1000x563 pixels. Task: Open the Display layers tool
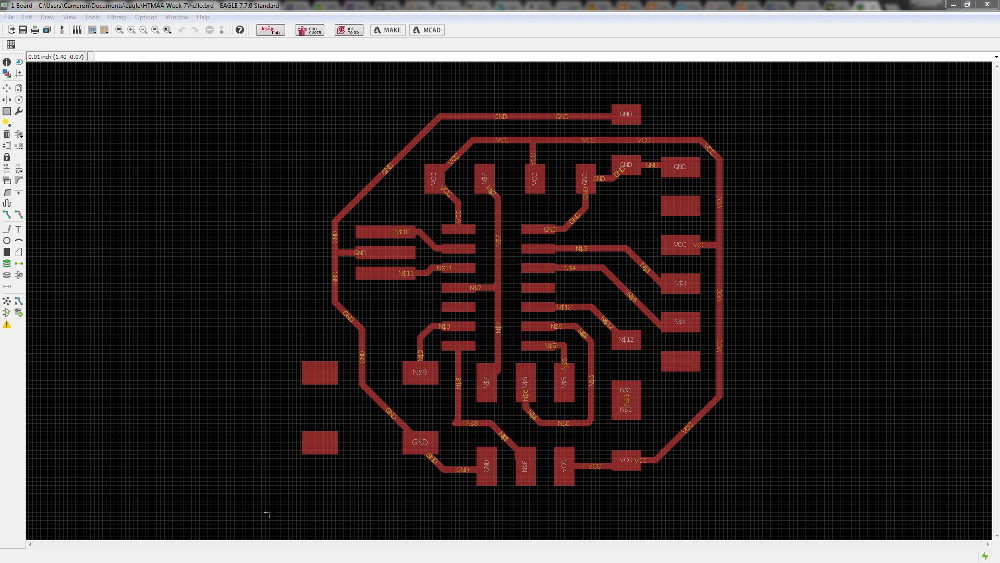[x=6, y=74]
